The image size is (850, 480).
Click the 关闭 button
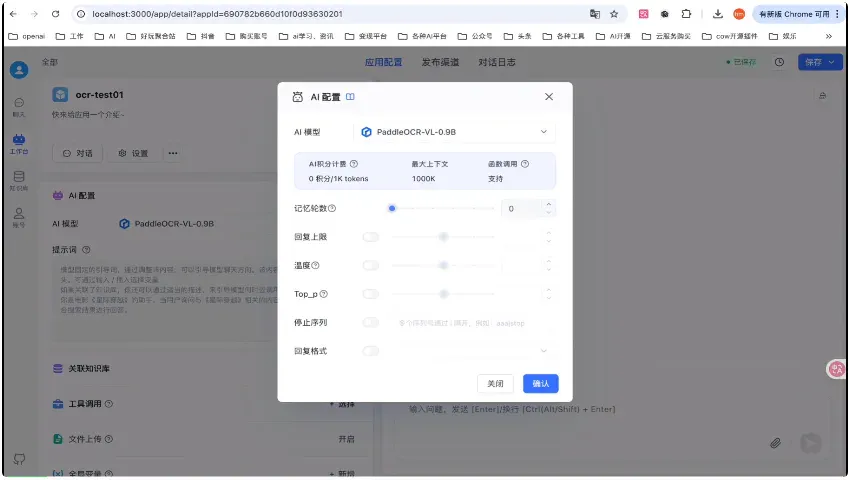495,383
